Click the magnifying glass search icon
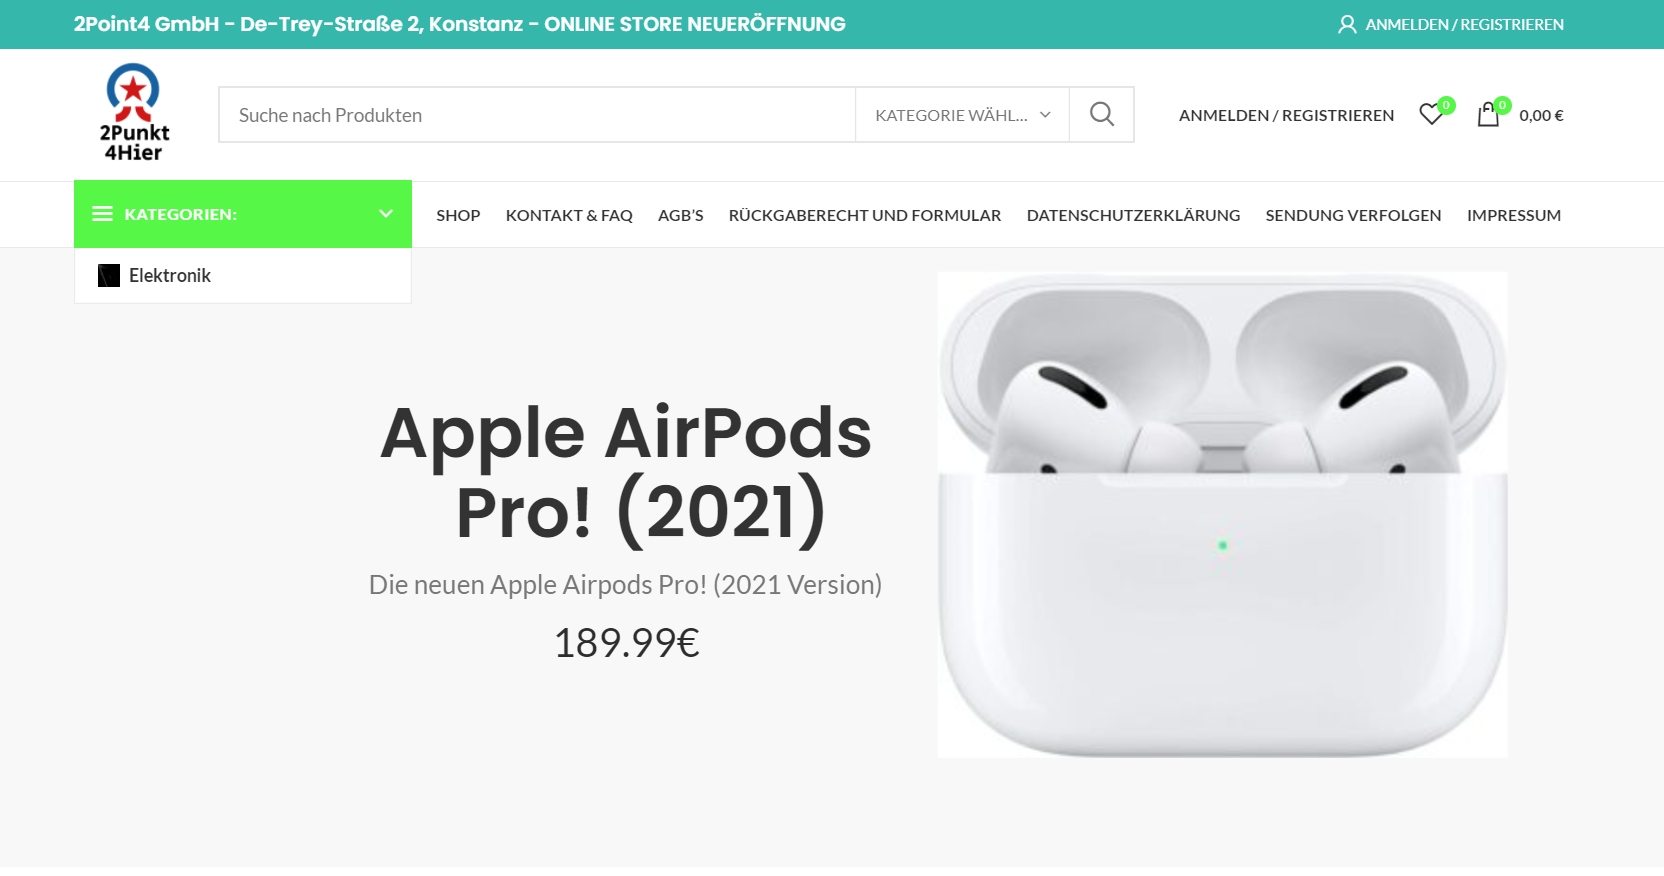 1102,115
